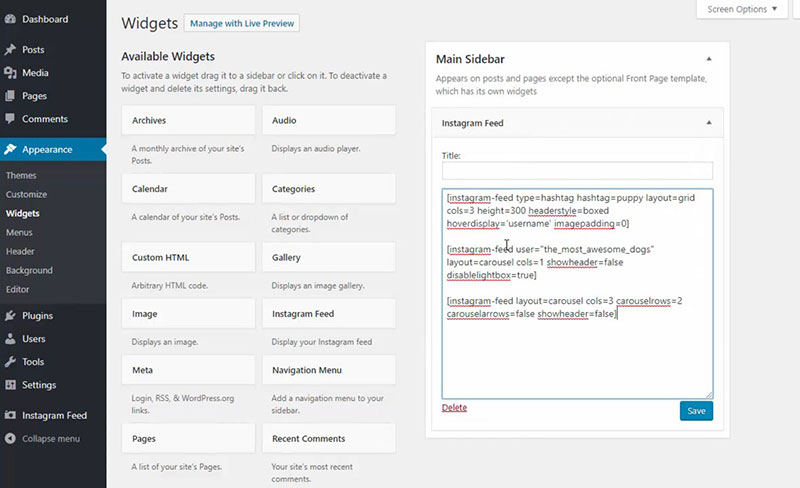Screen dimensions: 800x488
Task: Click the Posts pushpin icon
Action: click(x=10, y=50)
